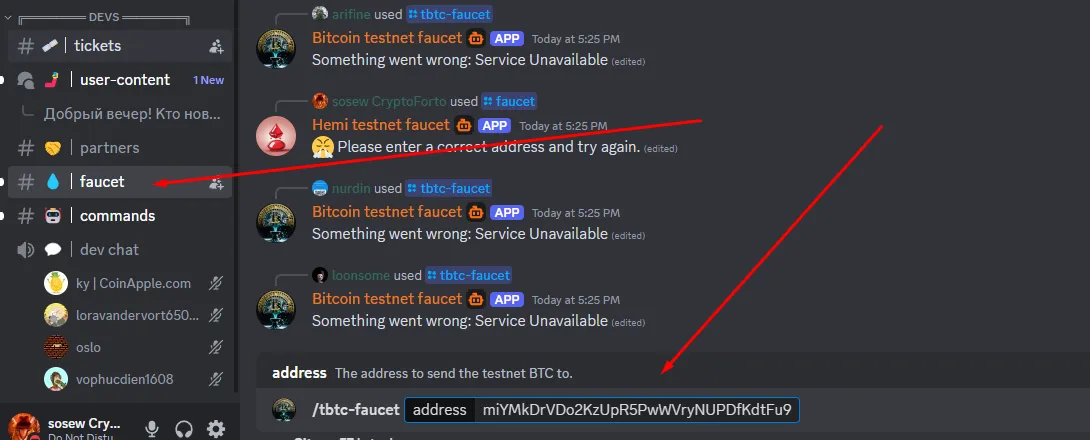Click the sosew Crypto user avatar in bottom panel
The image size is (1090, 440).
pos(24,427)
